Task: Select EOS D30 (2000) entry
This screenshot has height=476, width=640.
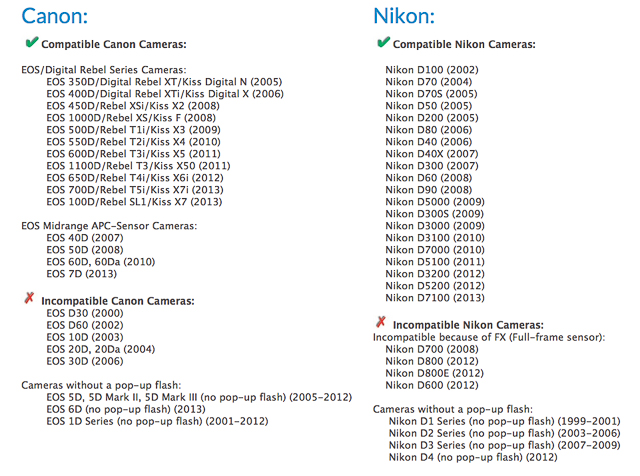Action: tap(85, 313)
